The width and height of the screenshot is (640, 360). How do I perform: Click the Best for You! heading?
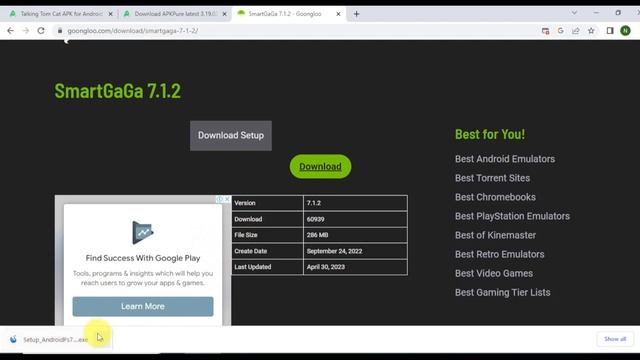[490, 134]
